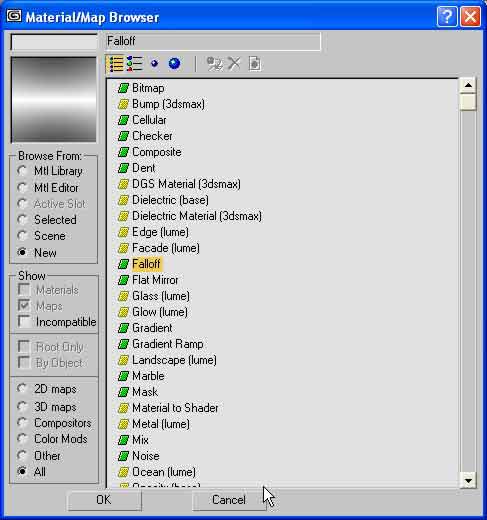Switch to View List plus Icons mode
Image resolution: width=487 pixels, height=520 pixels.
point(134,64)
